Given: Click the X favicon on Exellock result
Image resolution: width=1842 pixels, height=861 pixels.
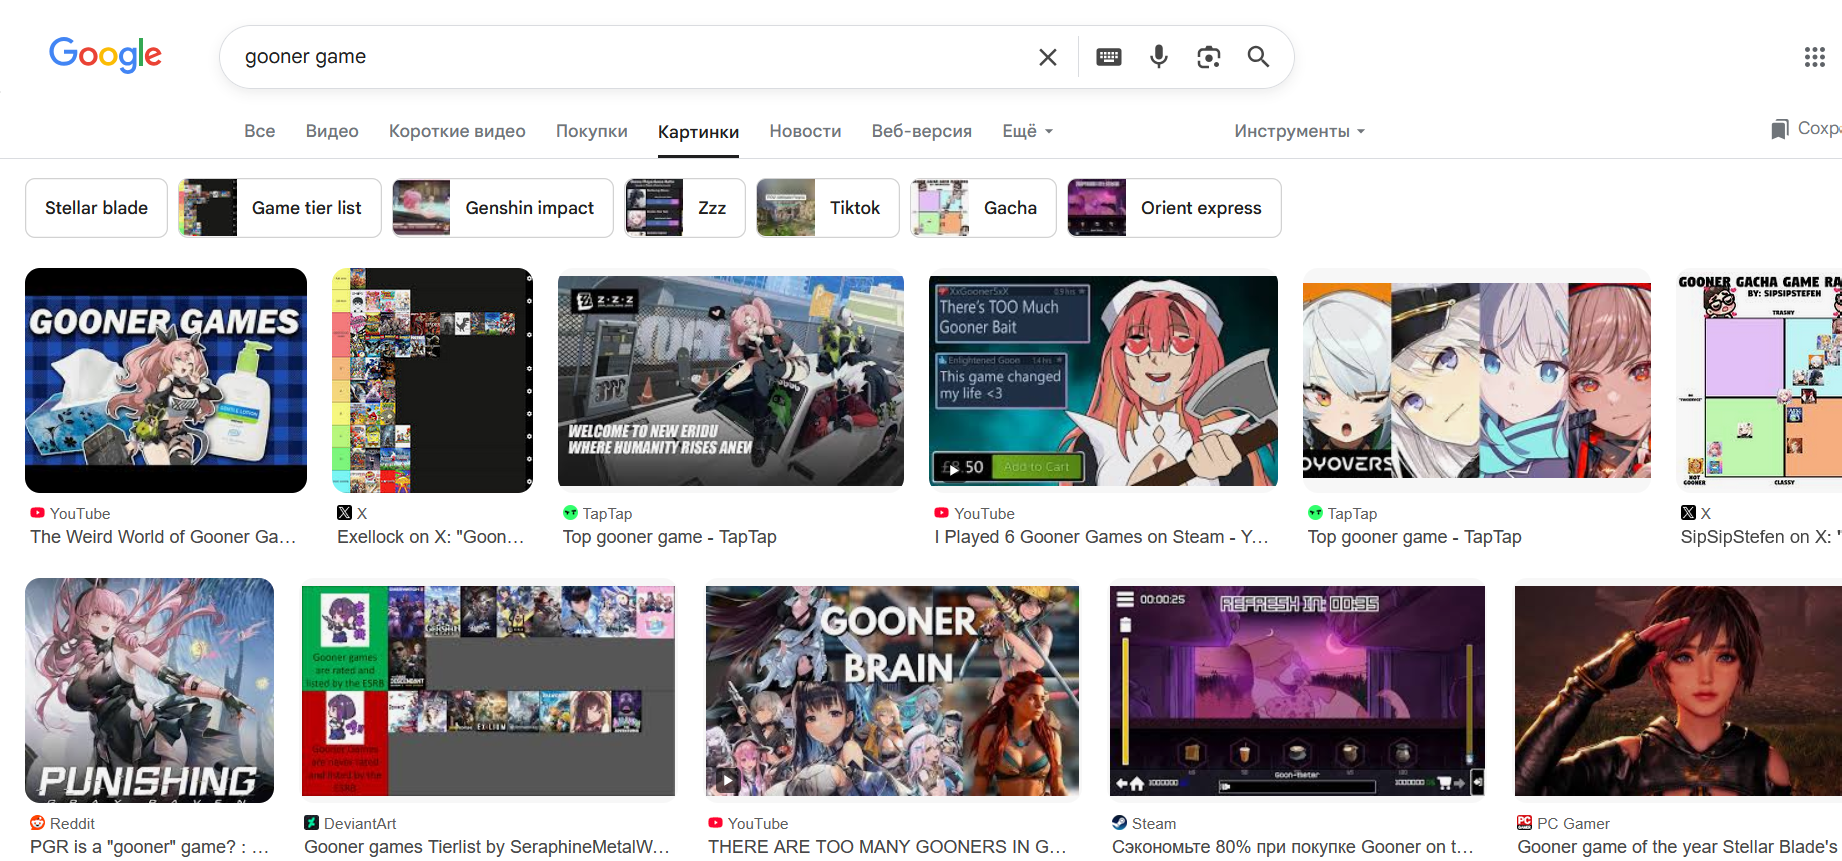Looking at the screenshot, I should click(x=344, y=513).
